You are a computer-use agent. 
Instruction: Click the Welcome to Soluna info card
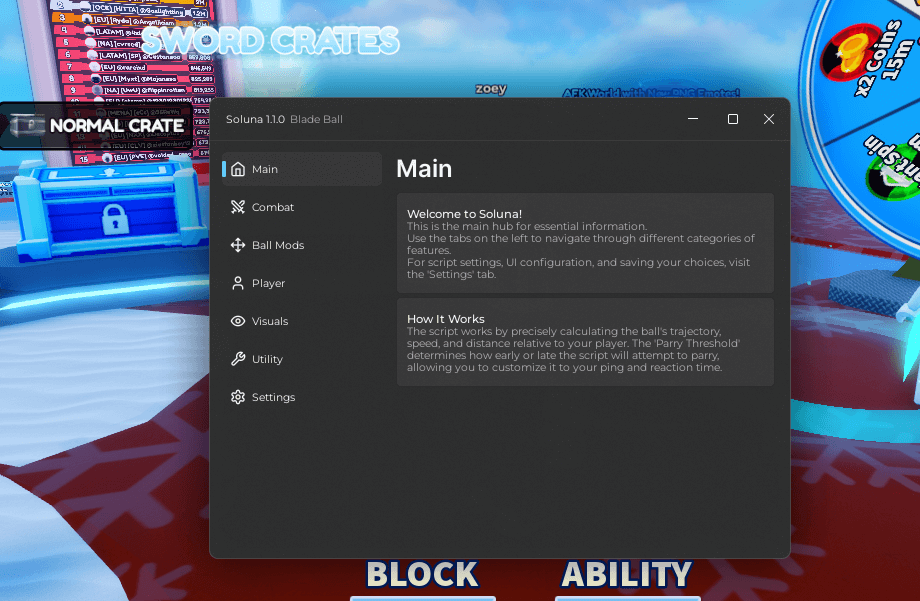pyautogui.click(x=585, y=243)
